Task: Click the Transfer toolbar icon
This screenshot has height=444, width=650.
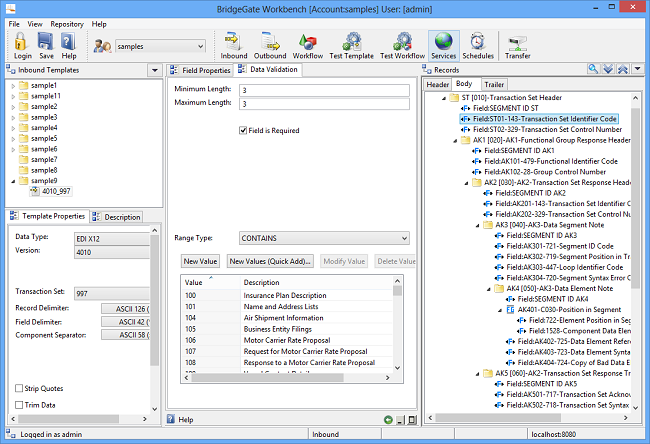Action: coord(518,42)
